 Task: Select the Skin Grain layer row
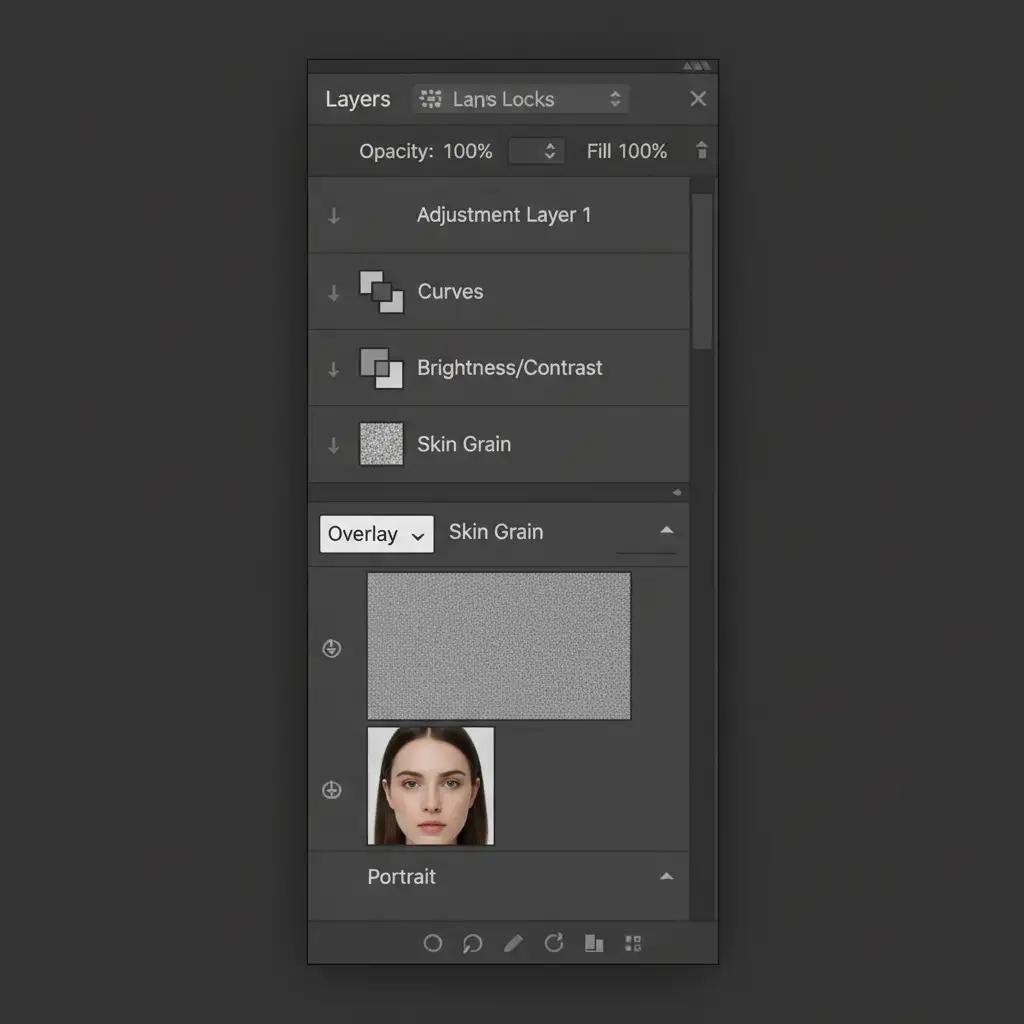(x=498, y=444)
